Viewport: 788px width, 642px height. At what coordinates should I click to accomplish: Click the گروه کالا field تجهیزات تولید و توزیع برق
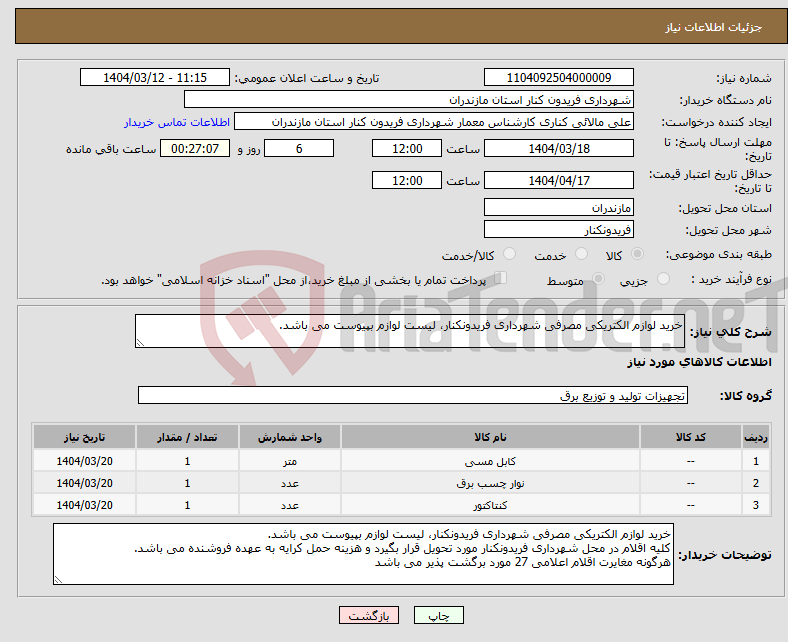click(413, 396)
